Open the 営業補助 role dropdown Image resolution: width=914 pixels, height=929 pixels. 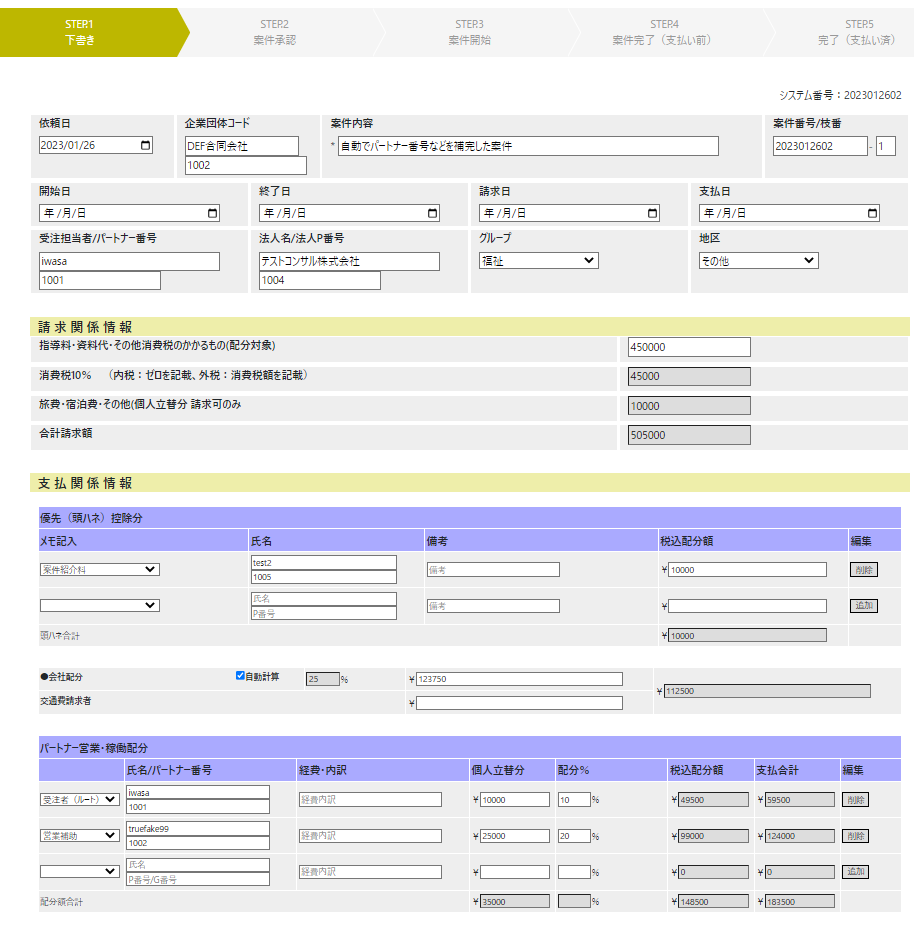pos(79,836)
